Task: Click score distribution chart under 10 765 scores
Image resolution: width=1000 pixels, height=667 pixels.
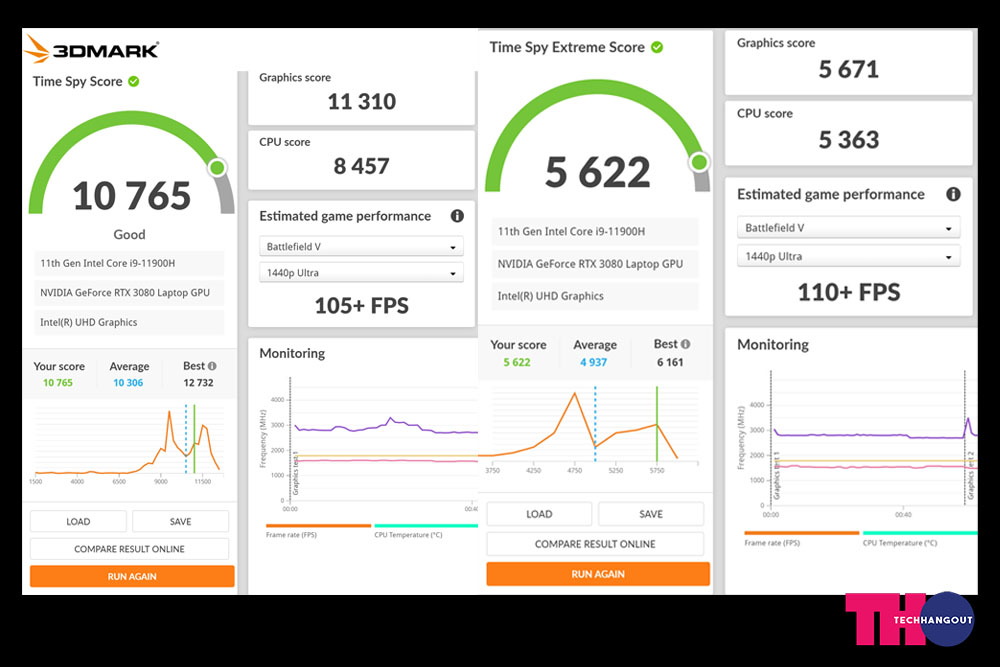Action: [x=129, y=445]
